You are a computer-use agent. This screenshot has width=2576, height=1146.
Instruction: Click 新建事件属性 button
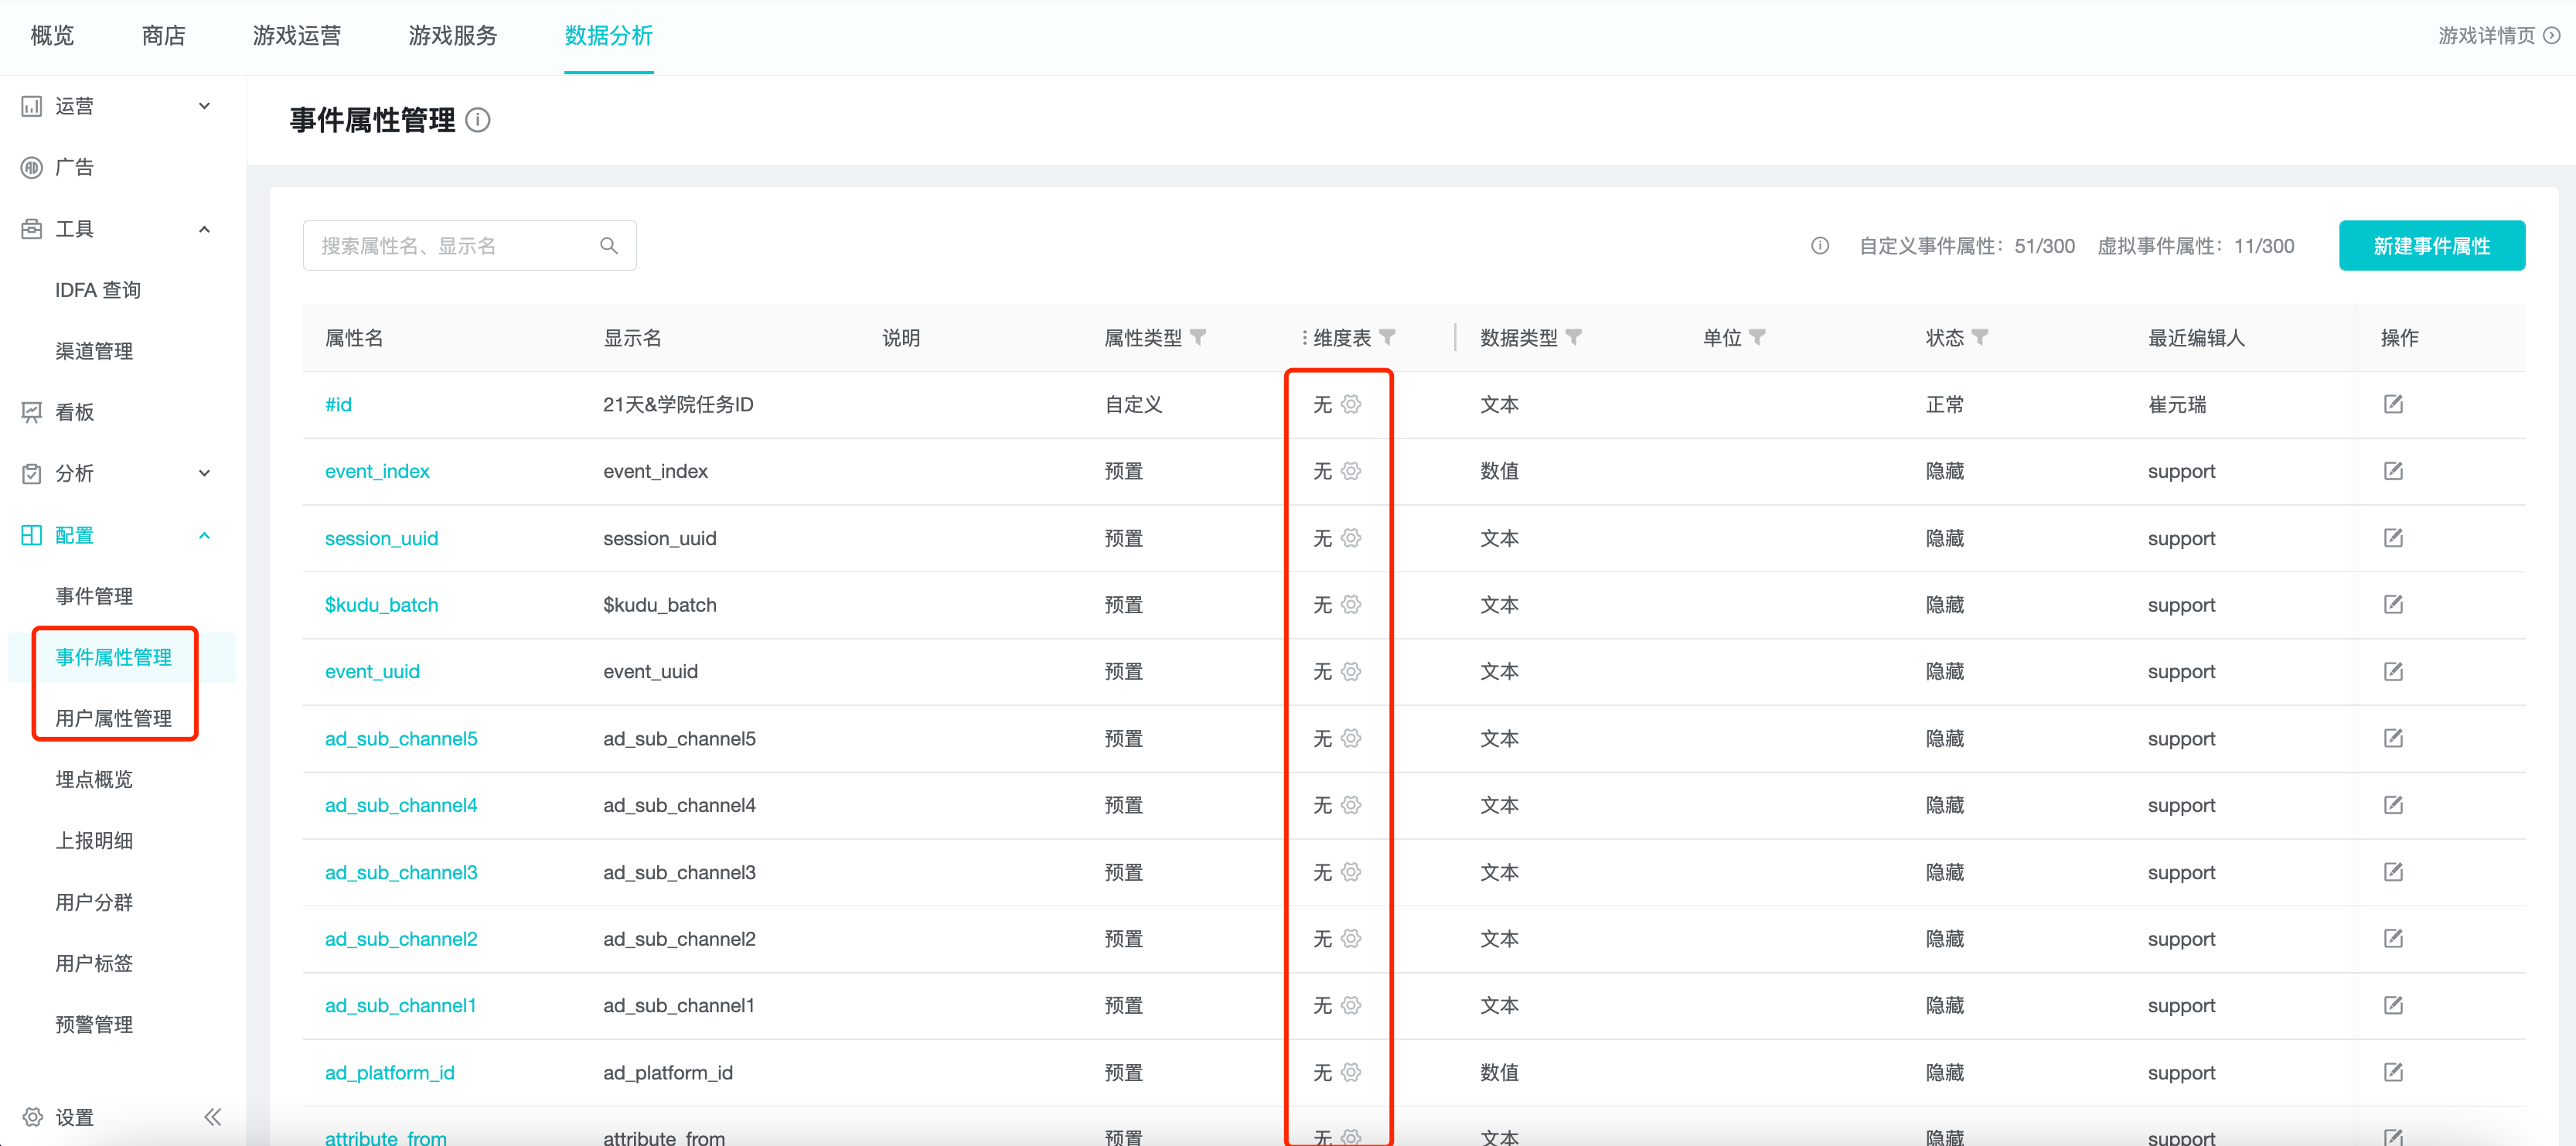(2431, 246)
